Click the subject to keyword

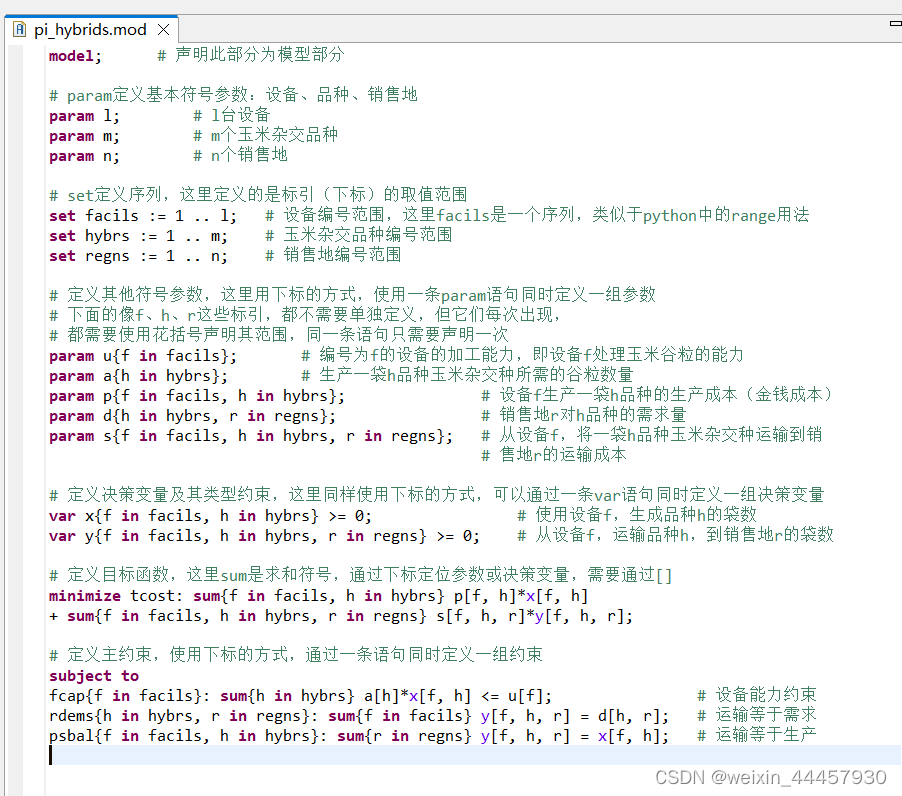pos(94,675)
